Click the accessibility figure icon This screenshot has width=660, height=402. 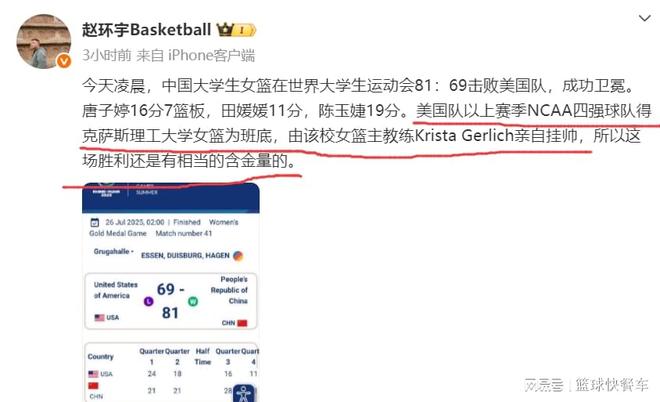click(x=244, y=394)
